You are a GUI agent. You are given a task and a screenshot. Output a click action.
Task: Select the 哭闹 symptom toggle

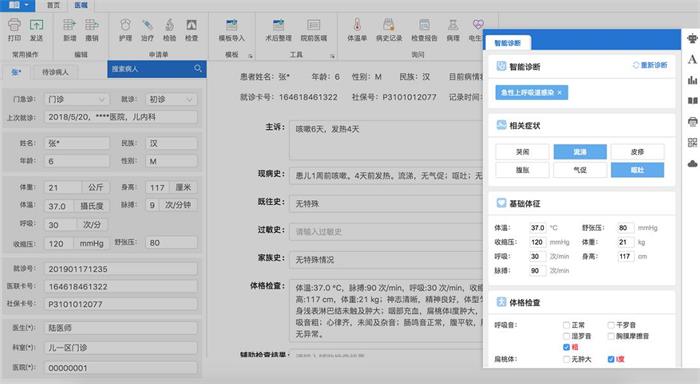[522, 152]
